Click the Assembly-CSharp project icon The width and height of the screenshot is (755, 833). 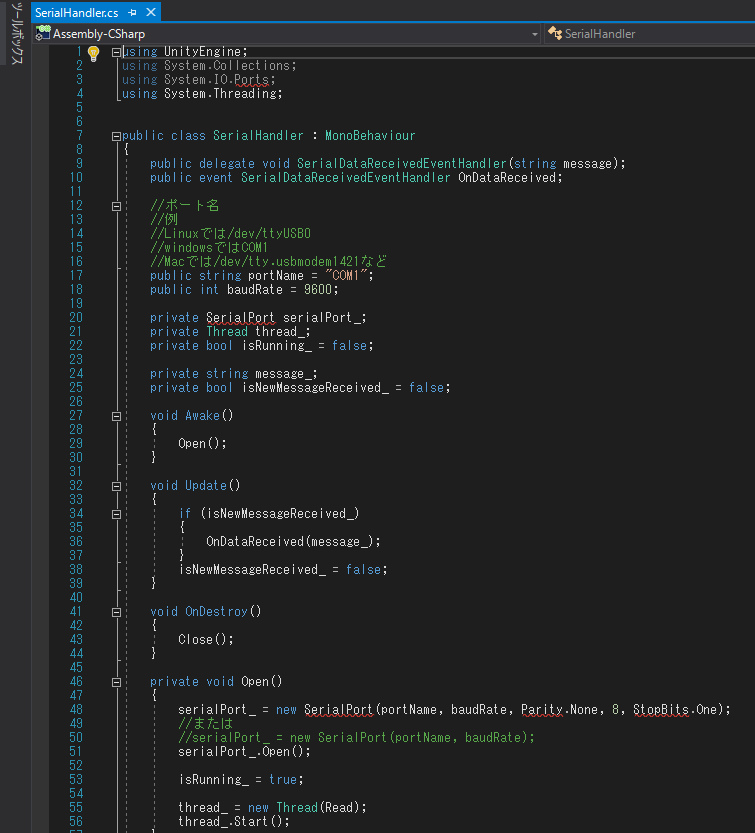[43, 33]
